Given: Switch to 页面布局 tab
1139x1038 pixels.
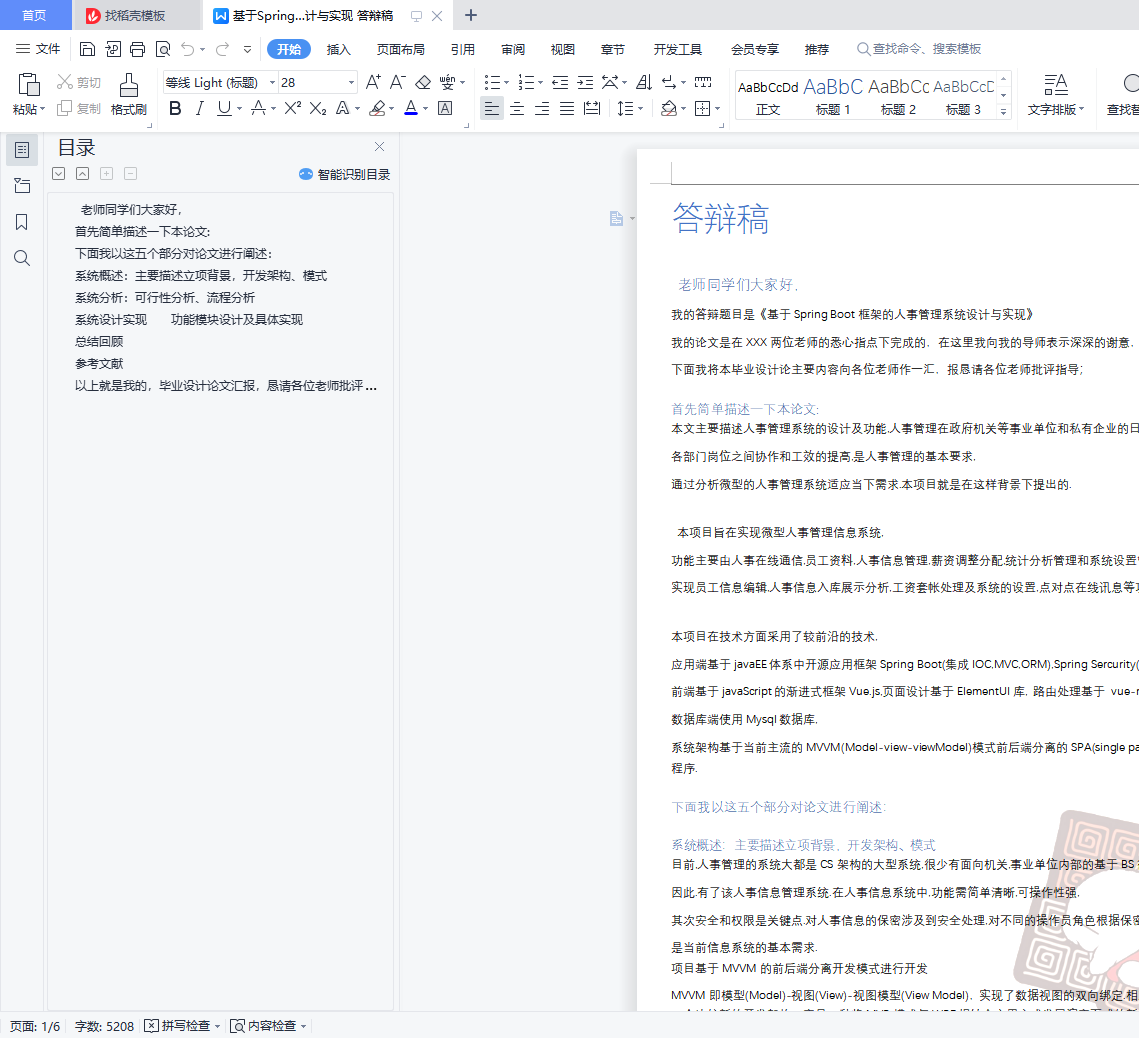Looking at the screenshot, I should (400, 49).
